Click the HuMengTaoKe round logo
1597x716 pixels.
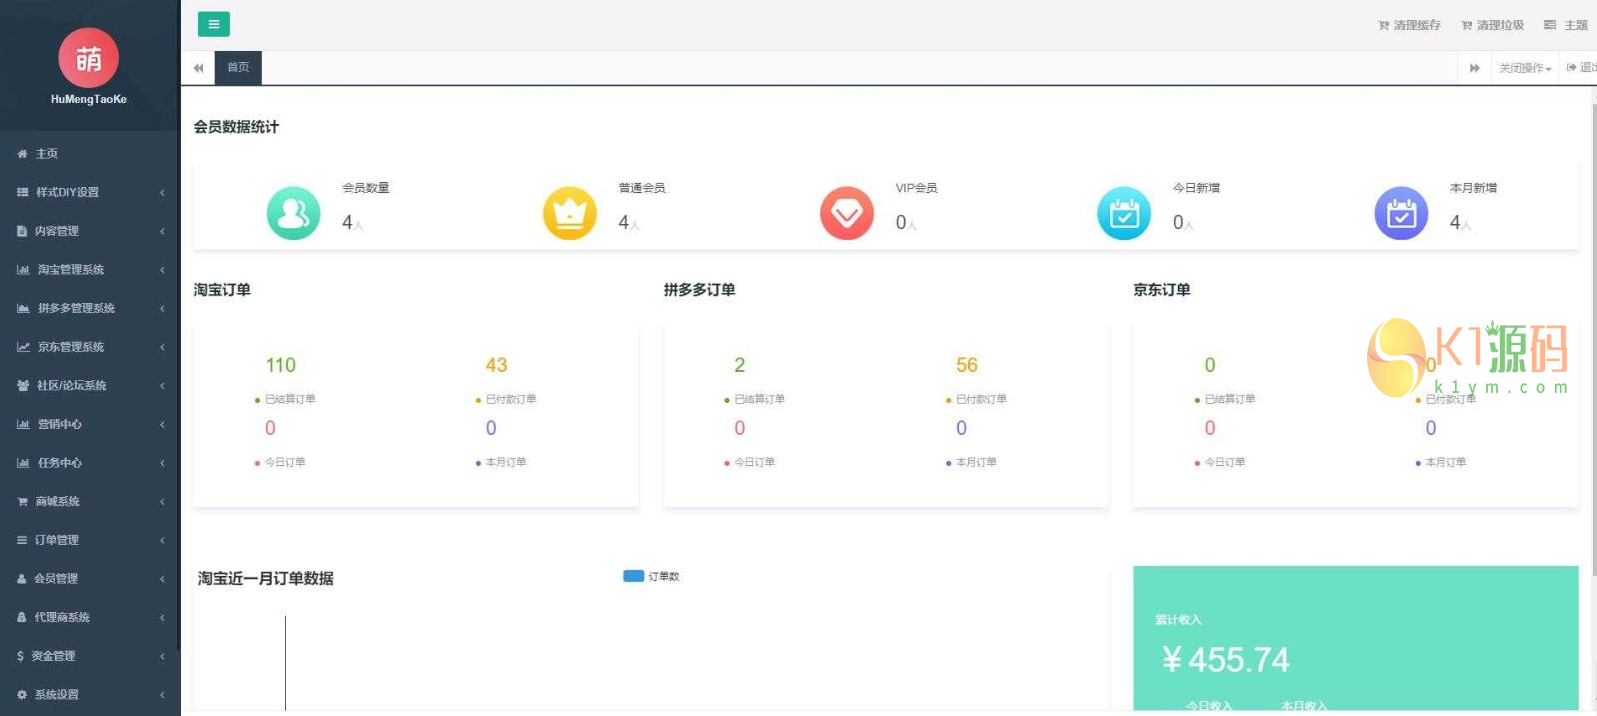click(88, 58)
